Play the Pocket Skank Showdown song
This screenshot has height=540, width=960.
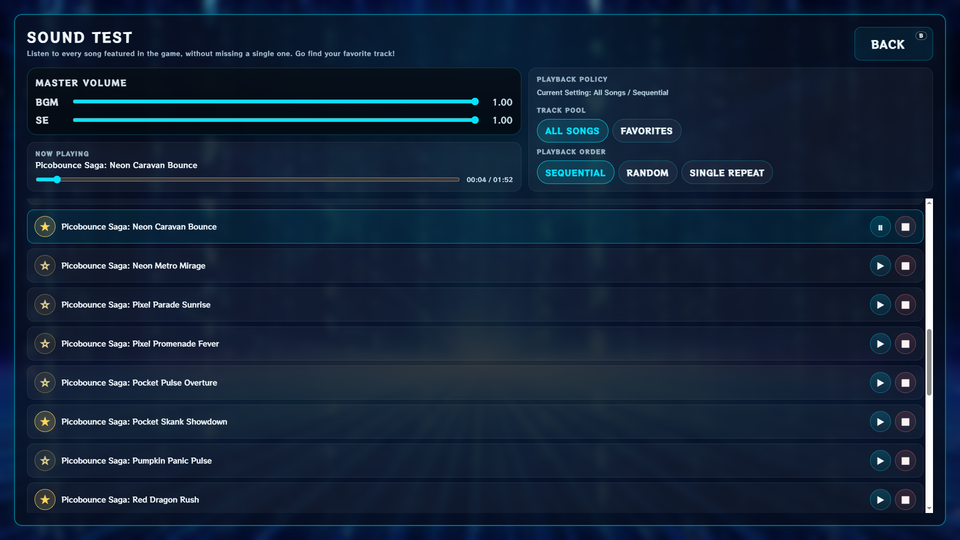880,422
